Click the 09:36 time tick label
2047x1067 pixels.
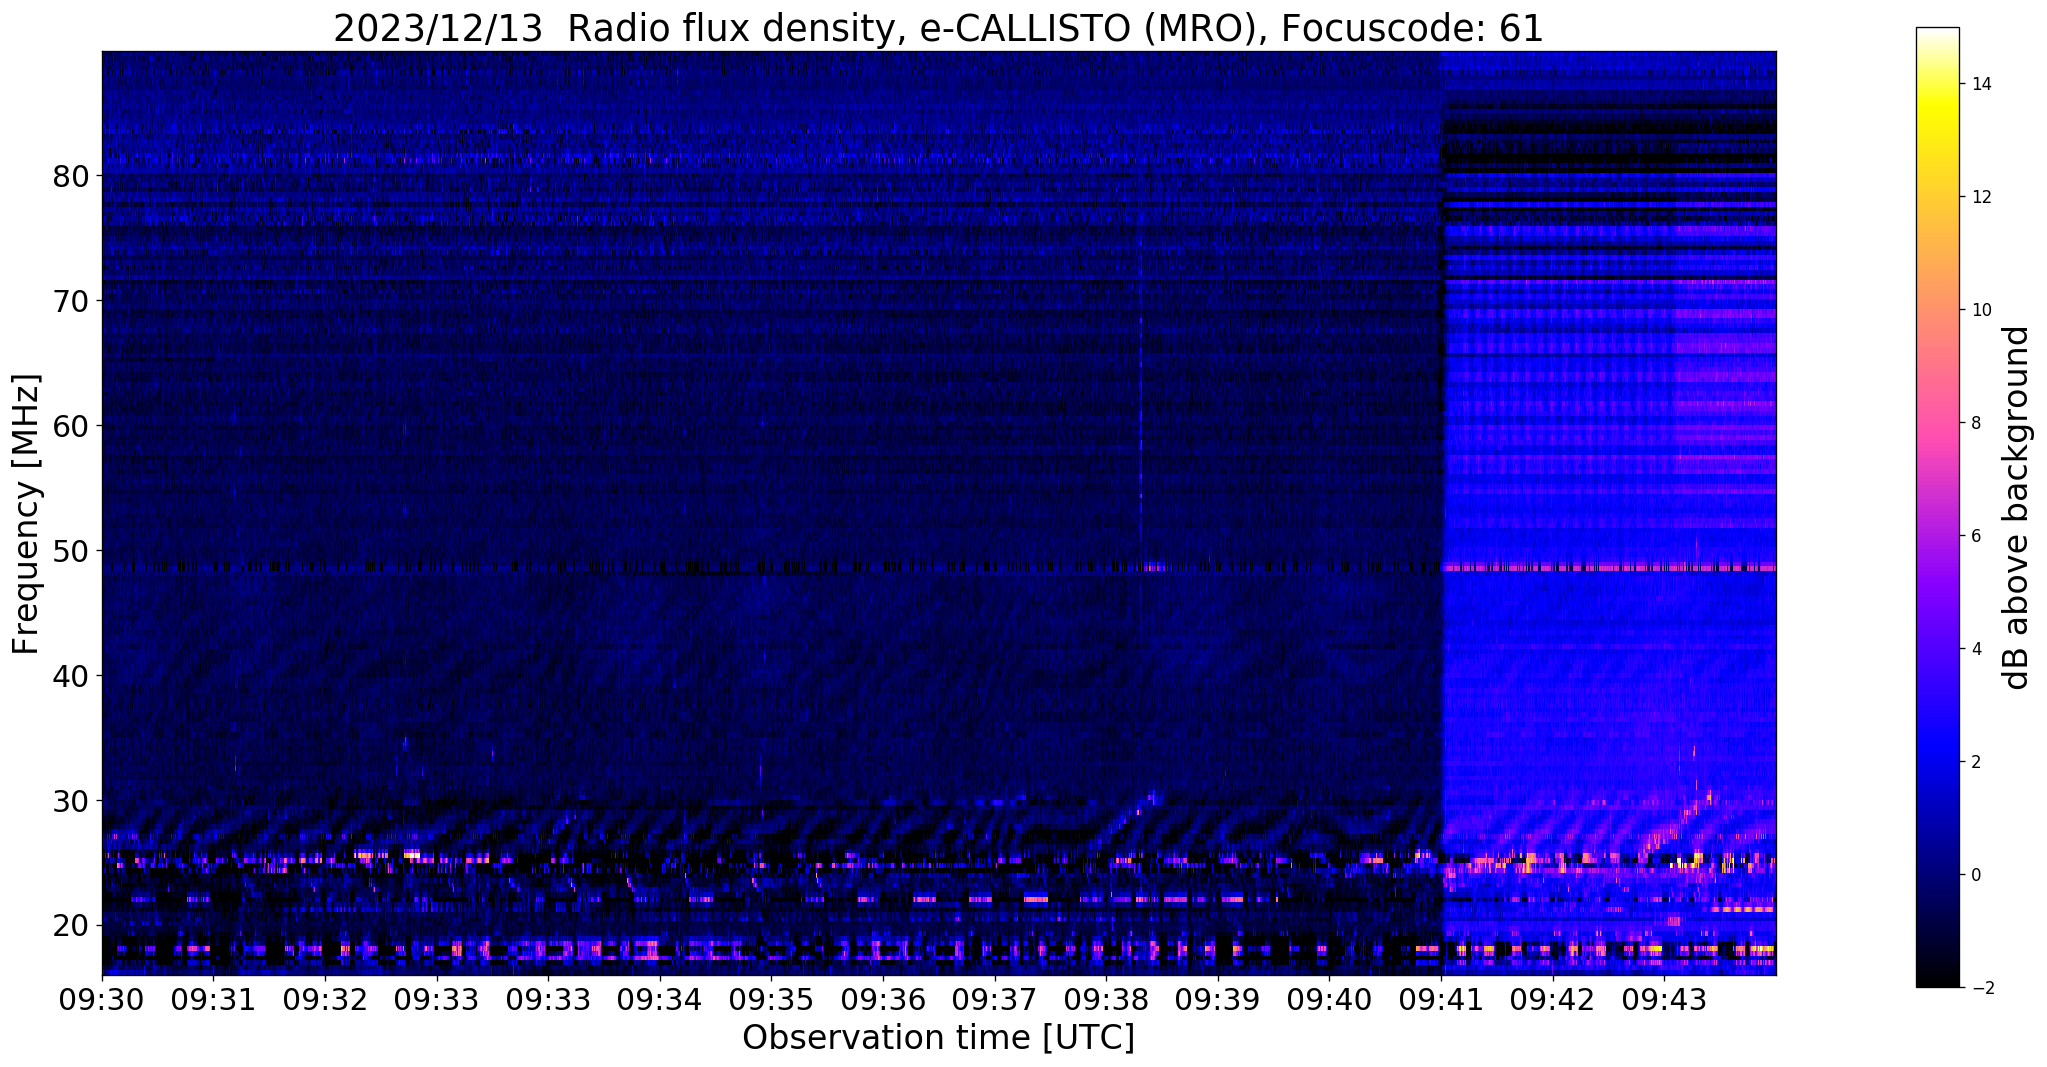point(883,1000)
